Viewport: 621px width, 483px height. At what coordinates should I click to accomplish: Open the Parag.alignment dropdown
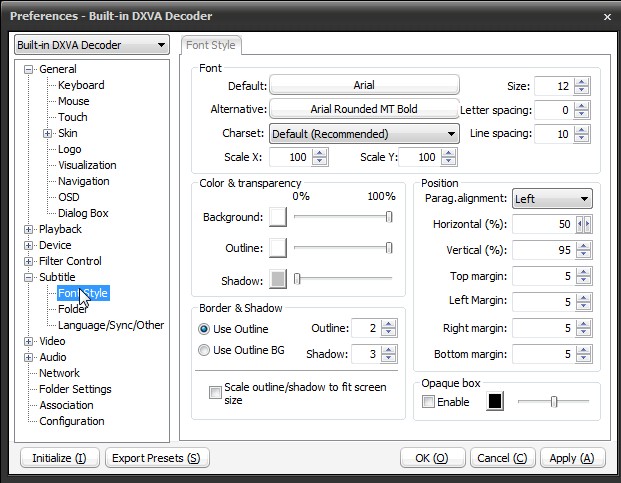(x=552, y=199)
